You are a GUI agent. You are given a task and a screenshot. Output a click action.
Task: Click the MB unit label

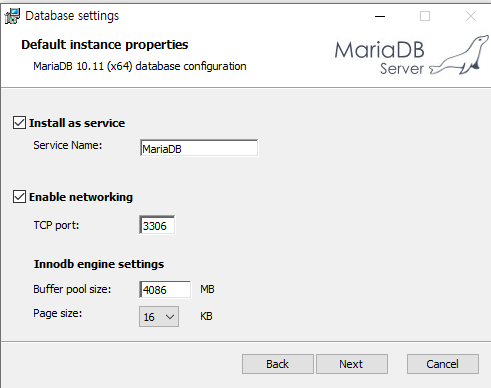click(207, 289)
